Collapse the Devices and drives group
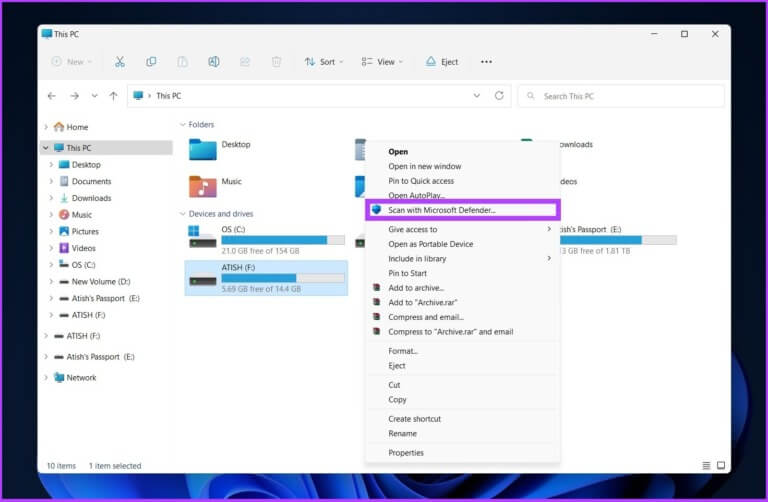This screenshot has width=768, height=502. [183, 214]
